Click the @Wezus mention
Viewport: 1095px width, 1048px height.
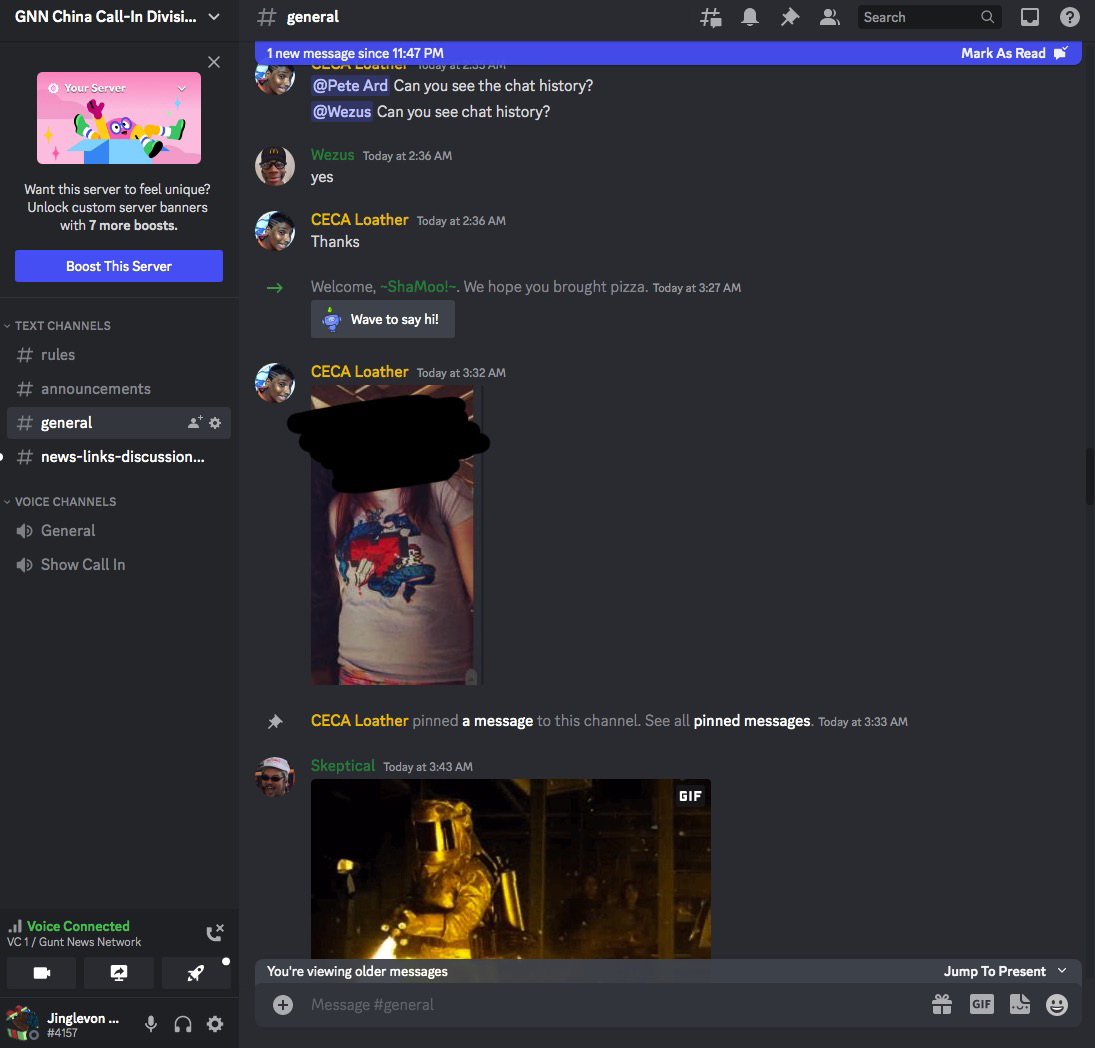pyautogui.click(x=341, y=112)
